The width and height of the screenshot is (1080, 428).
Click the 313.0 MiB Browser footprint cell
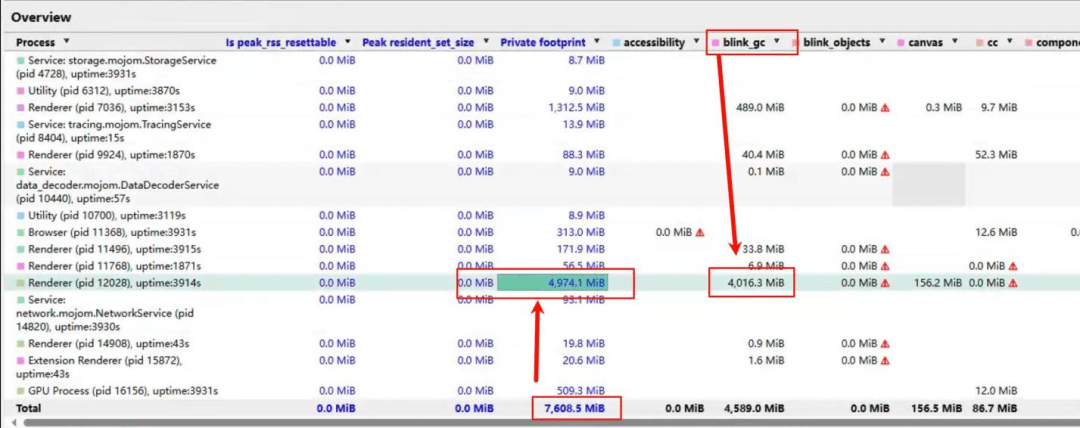tap(581, 232)
